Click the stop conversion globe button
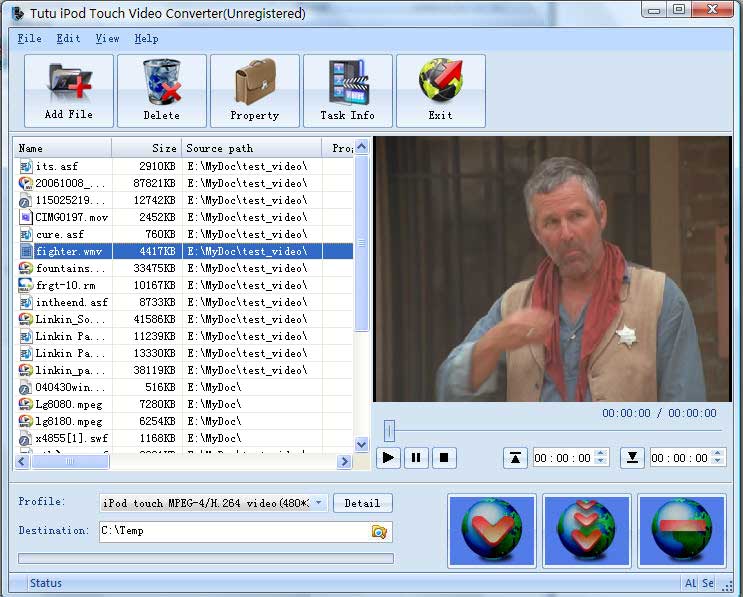This screenshot has width=743, height=597. coord(681,530)
